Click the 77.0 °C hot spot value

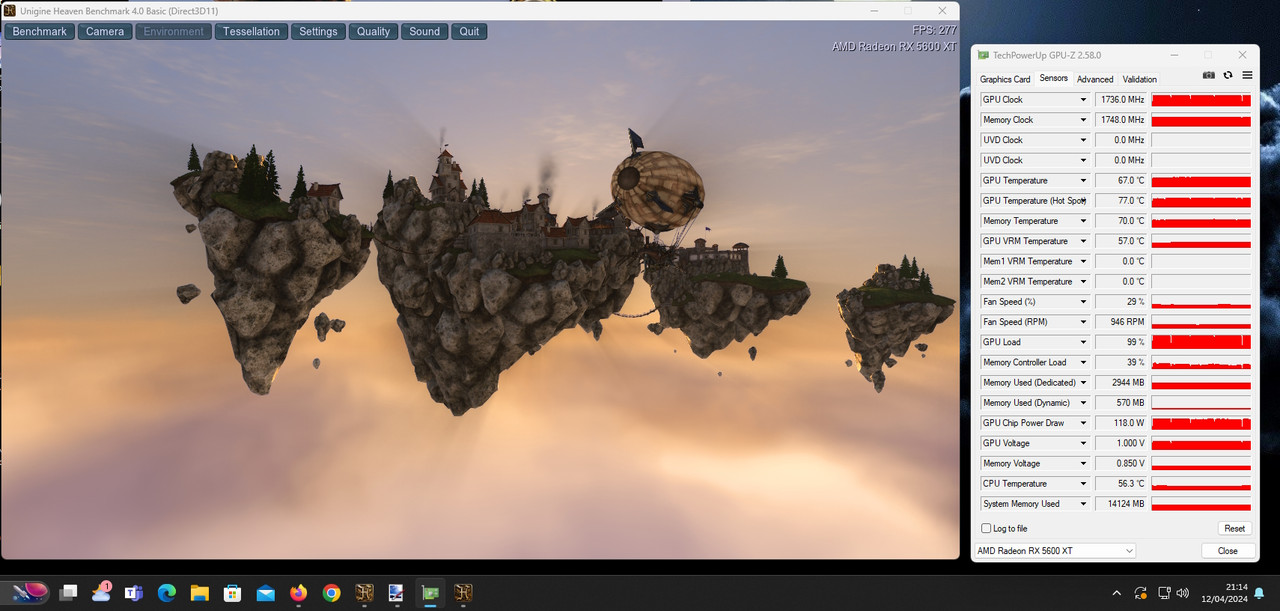[x=1121, y=201]
